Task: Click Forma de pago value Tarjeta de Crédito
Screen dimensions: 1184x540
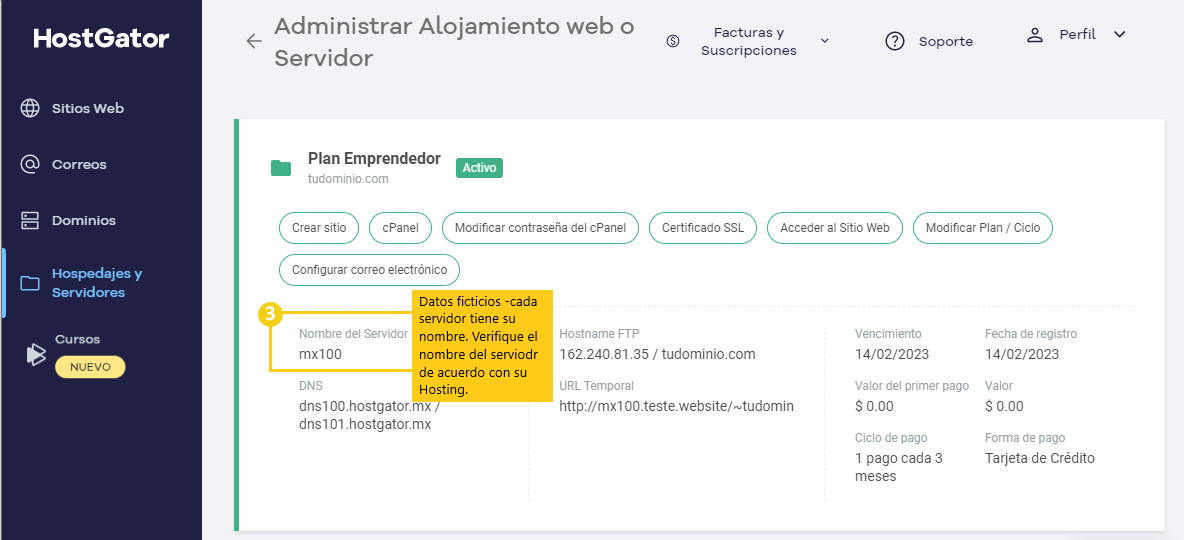Action: pos(1040,458)
